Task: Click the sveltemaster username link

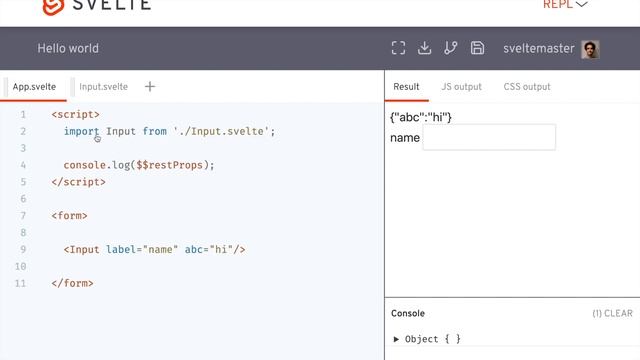Action: click(x=538, y=49)
